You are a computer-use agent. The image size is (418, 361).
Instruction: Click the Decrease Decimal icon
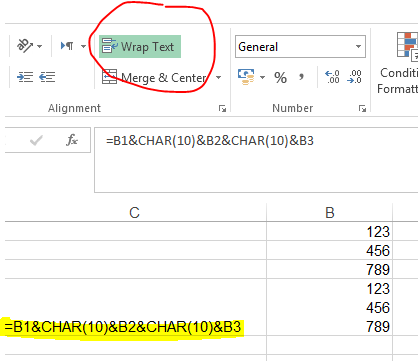pos(354,77)
